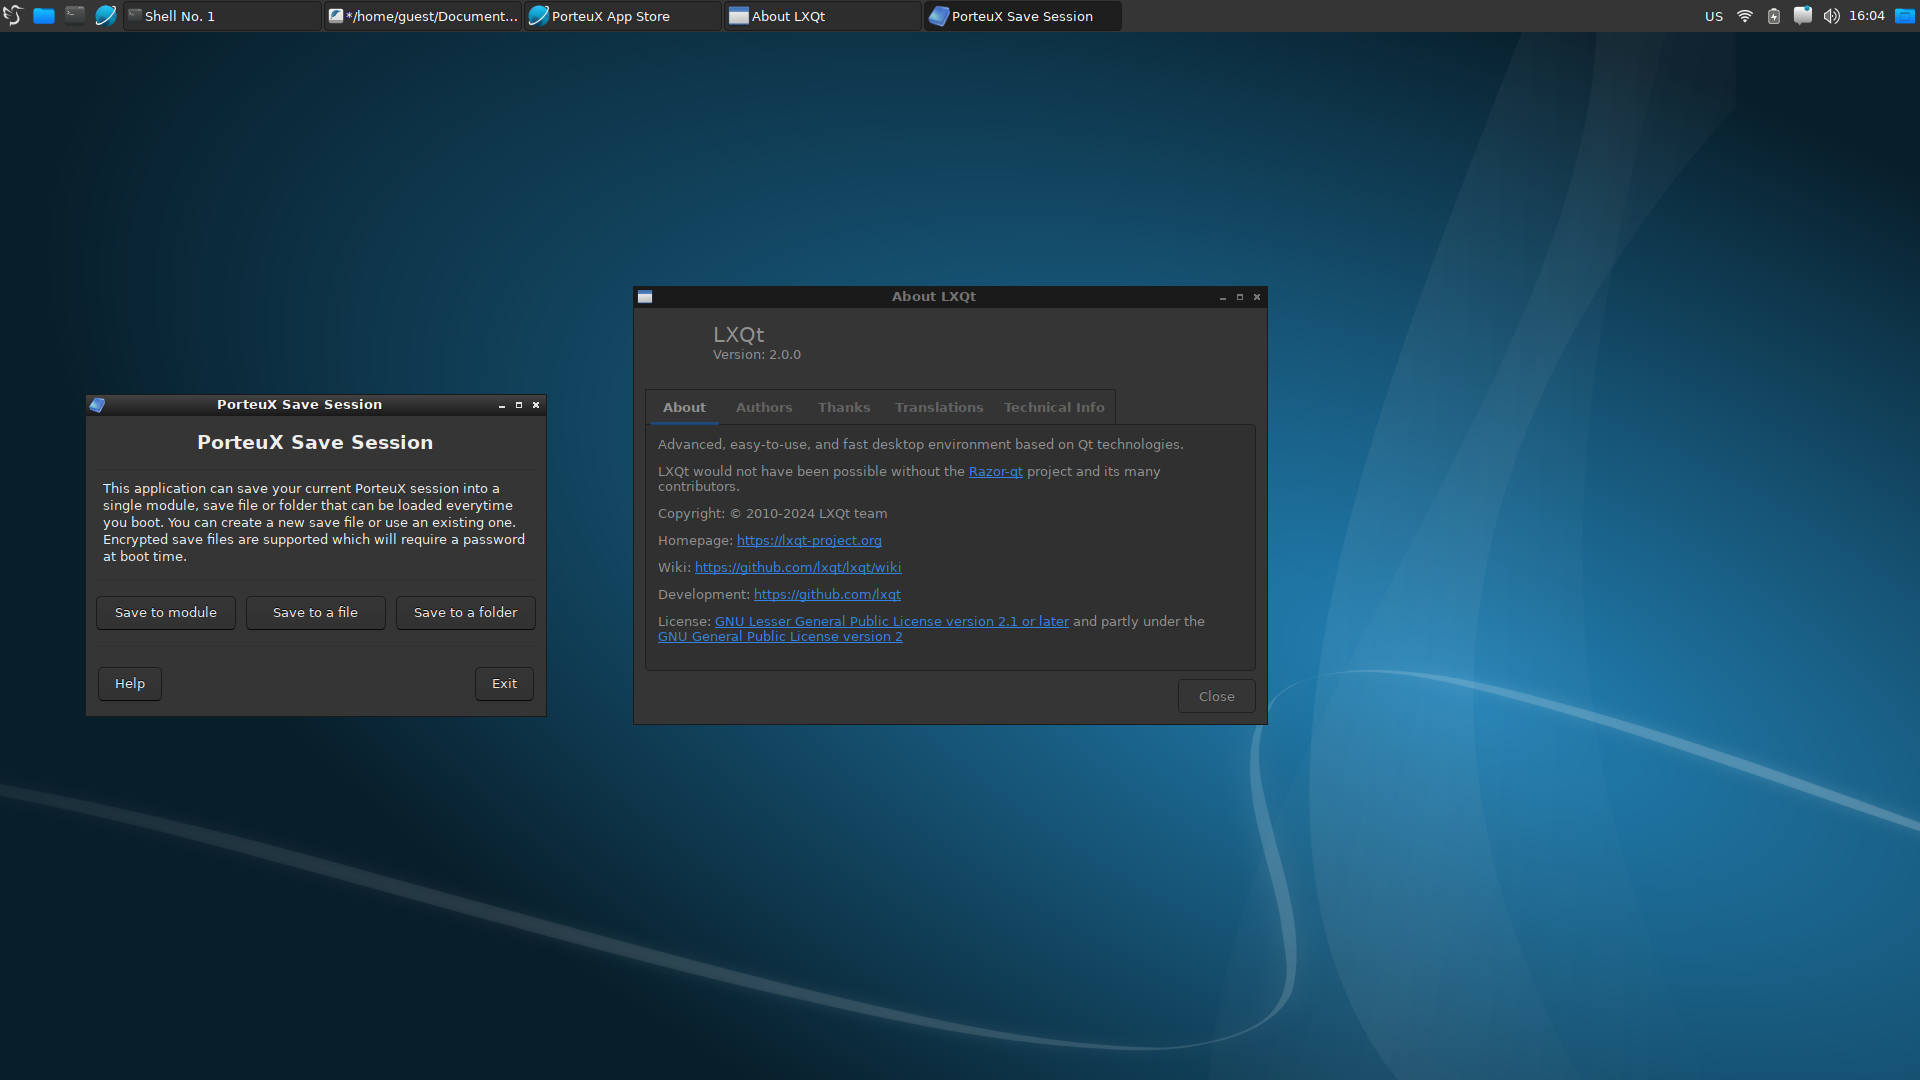Select About LXQt taskbar entry
1920x1080 pixels.
click(822, 16)
